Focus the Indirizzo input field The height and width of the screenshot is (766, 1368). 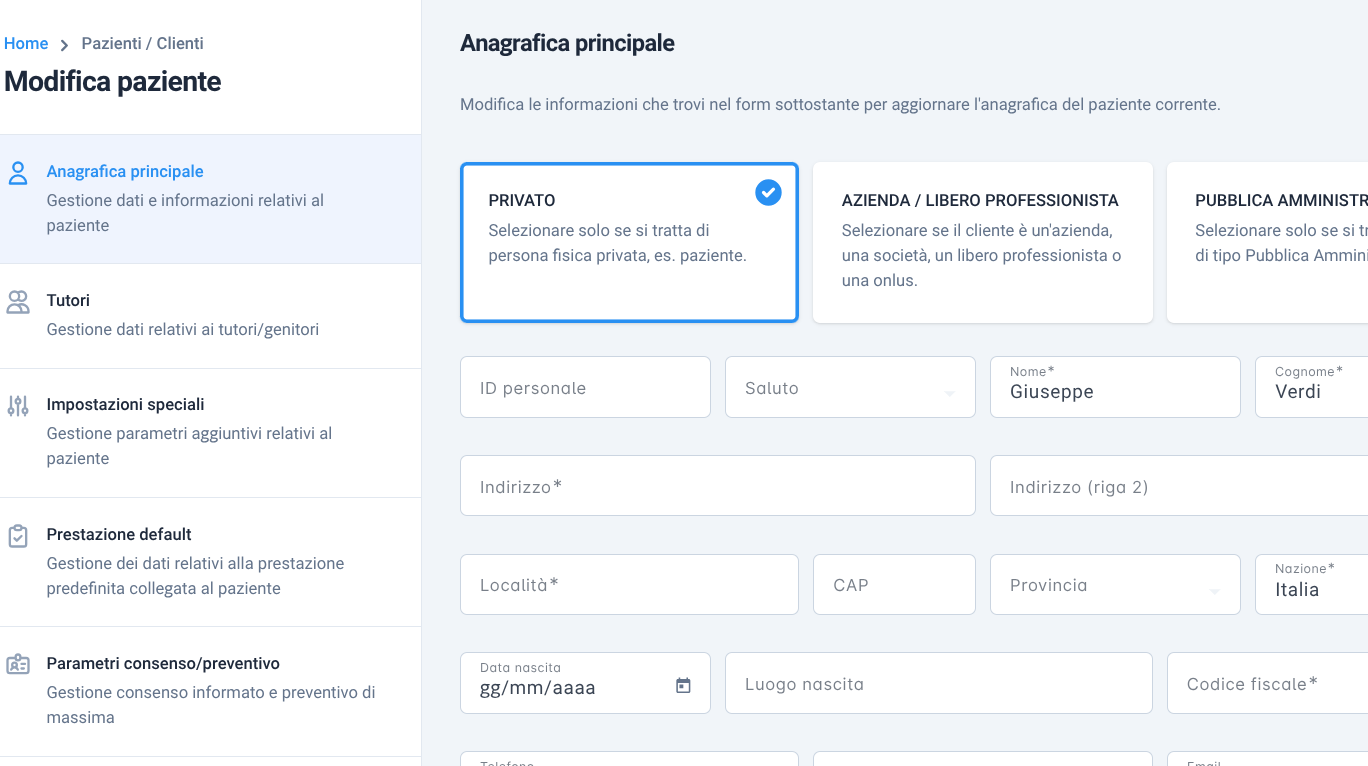point(717,486)
